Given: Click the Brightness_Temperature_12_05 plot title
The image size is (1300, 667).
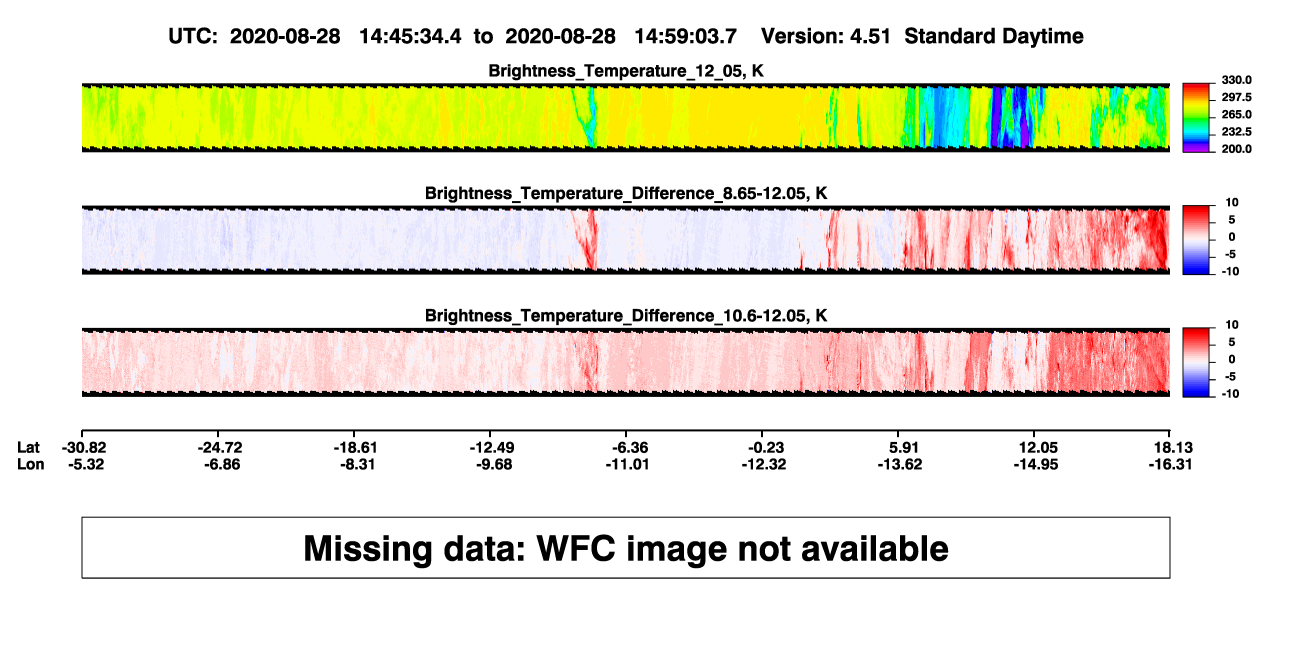Looking at the screenshot, I should point(626,71).
